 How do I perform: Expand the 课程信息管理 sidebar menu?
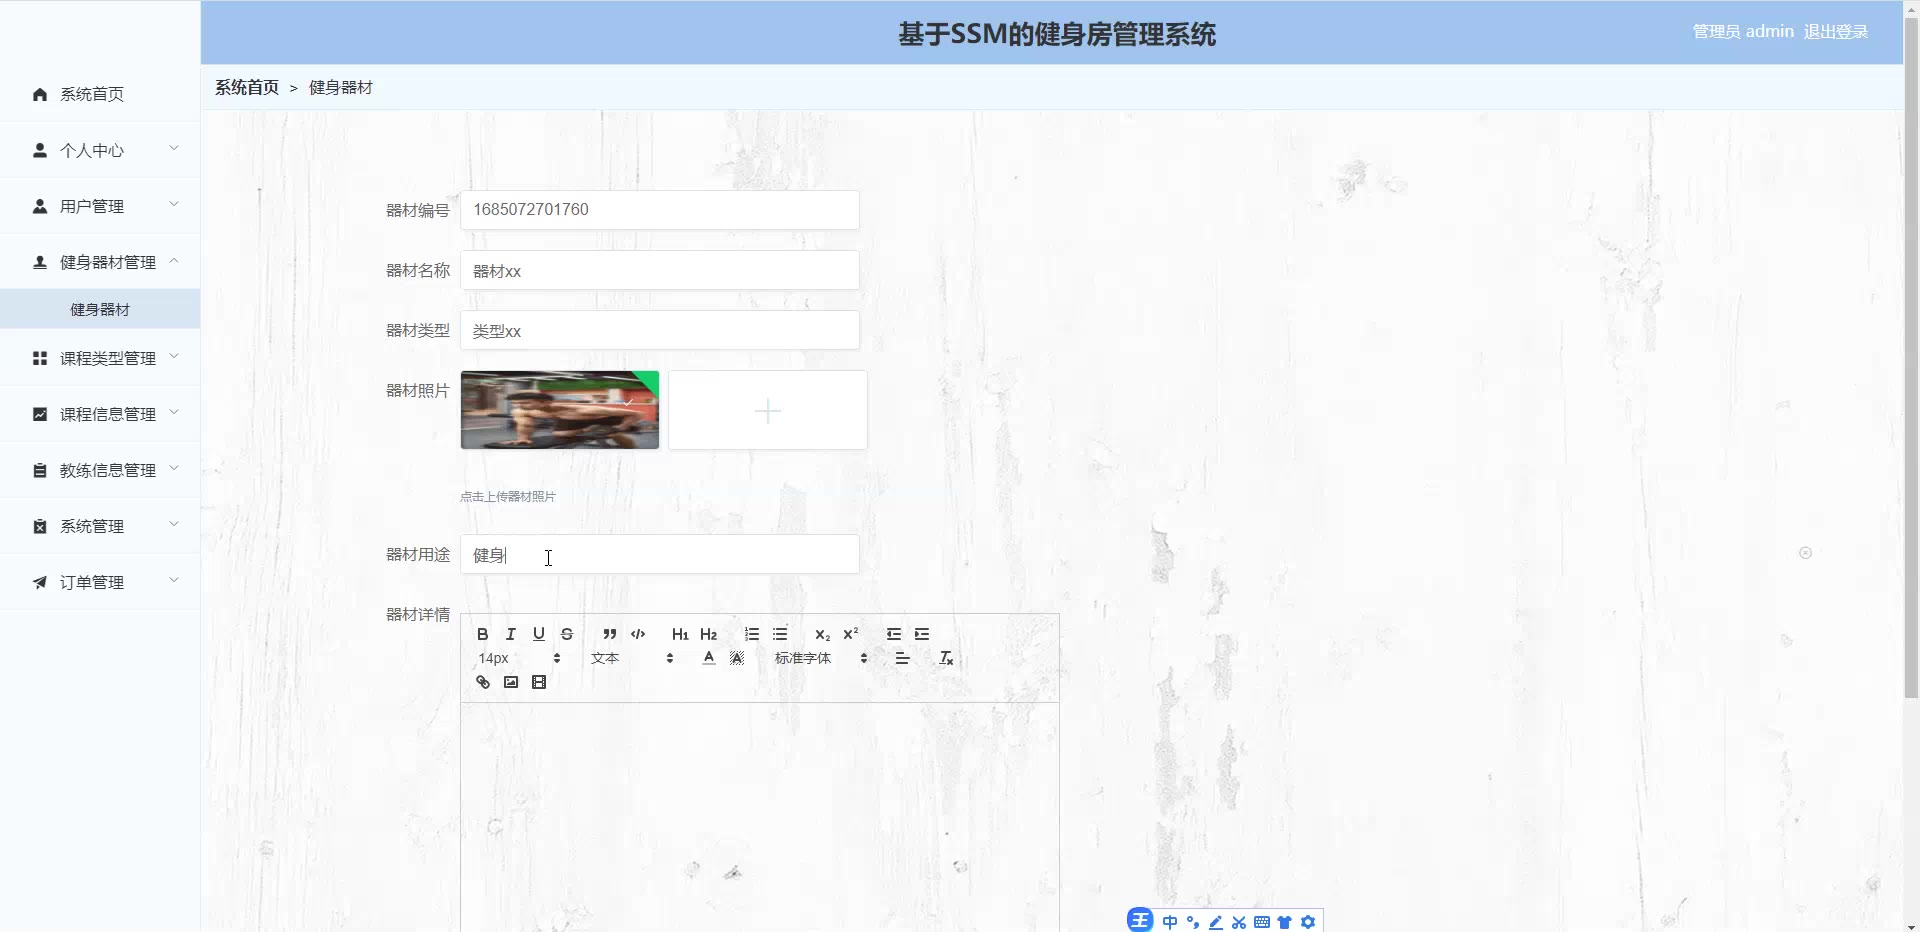(100, 414)
